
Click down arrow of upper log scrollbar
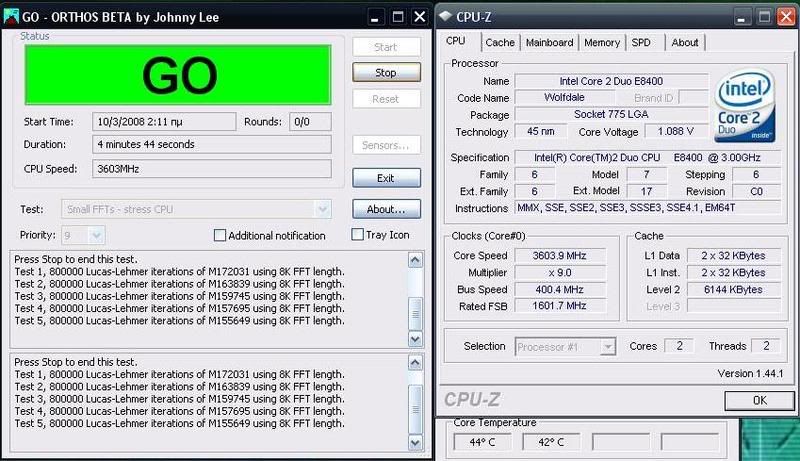coord(415,339)
